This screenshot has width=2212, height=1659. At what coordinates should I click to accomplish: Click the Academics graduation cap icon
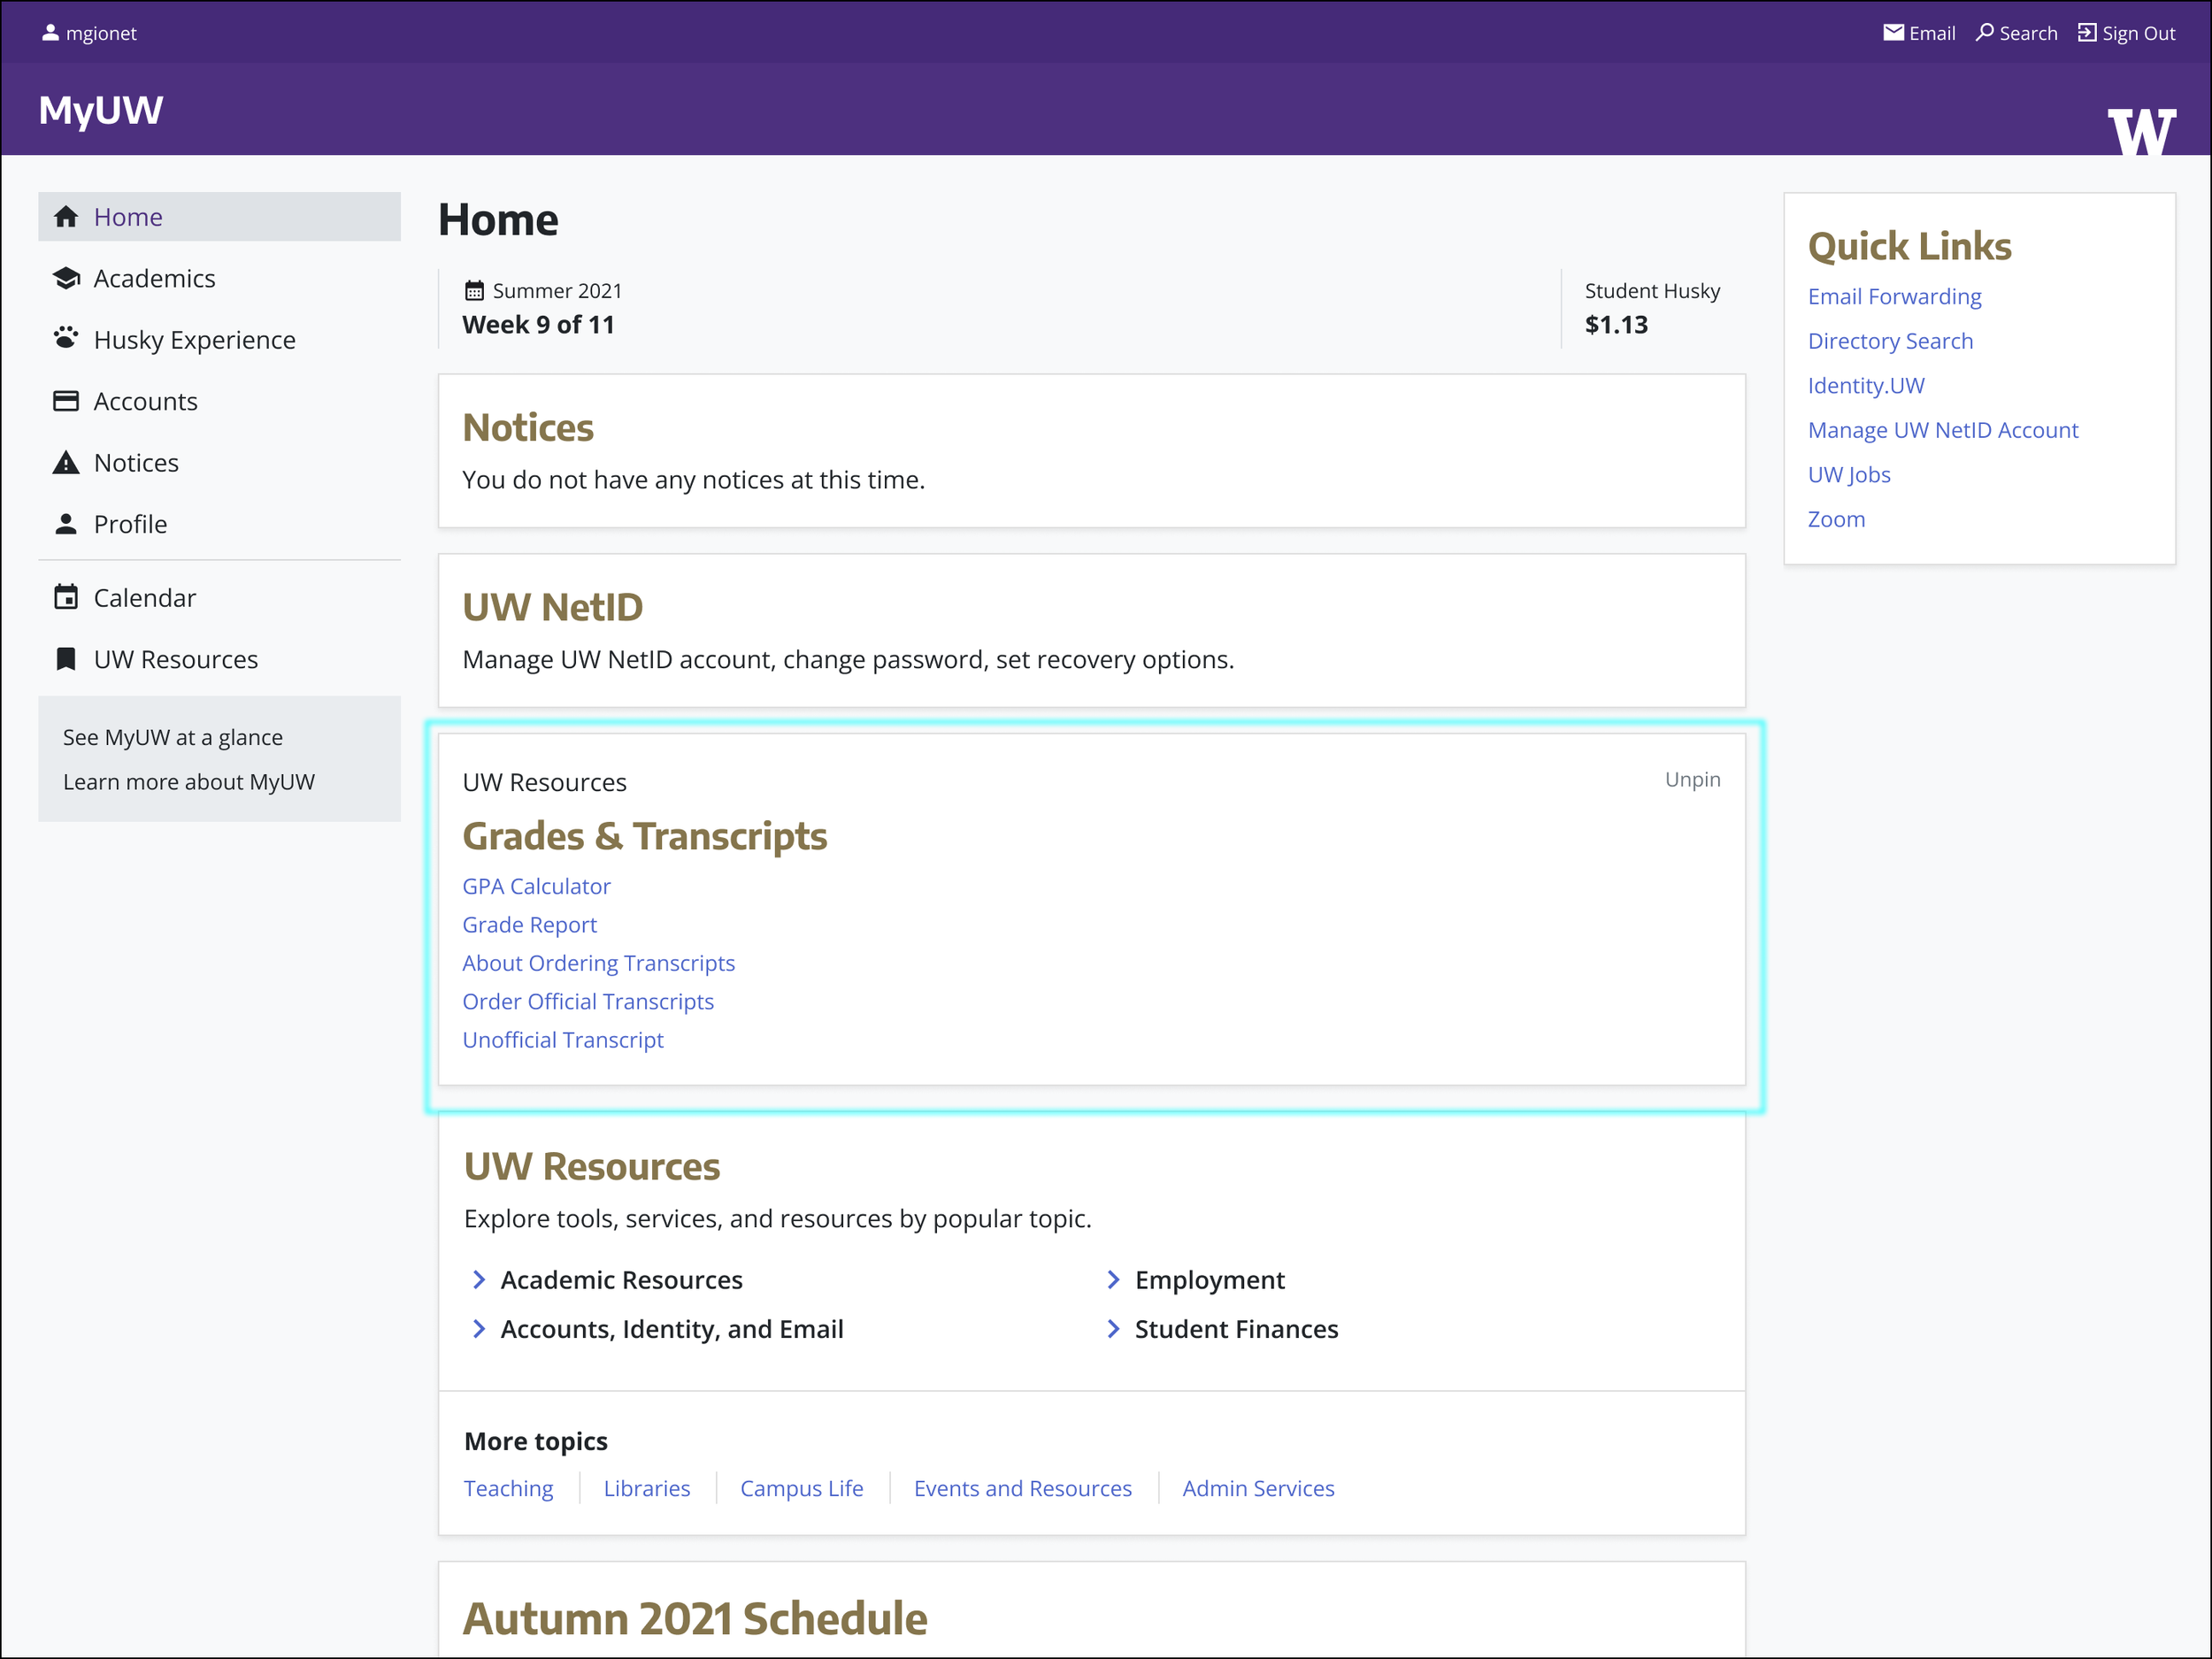66,278
